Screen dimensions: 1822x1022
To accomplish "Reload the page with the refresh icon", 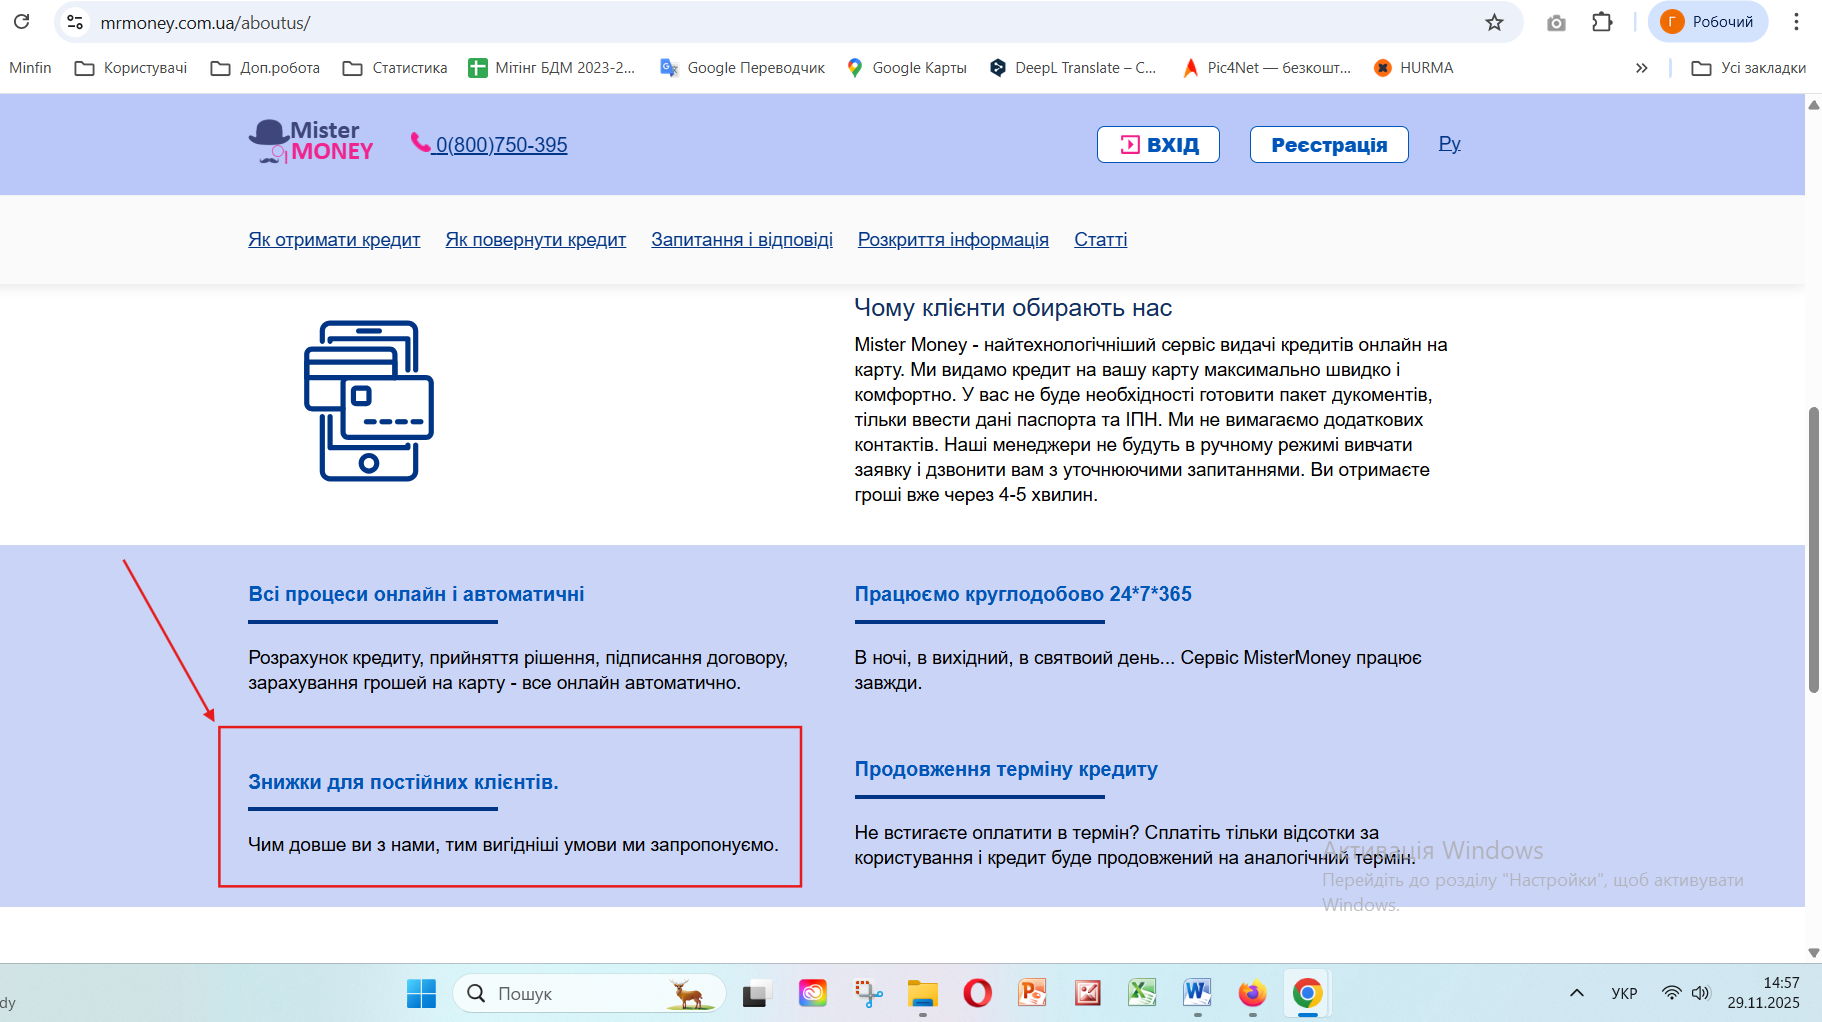I will click(22, 22).
